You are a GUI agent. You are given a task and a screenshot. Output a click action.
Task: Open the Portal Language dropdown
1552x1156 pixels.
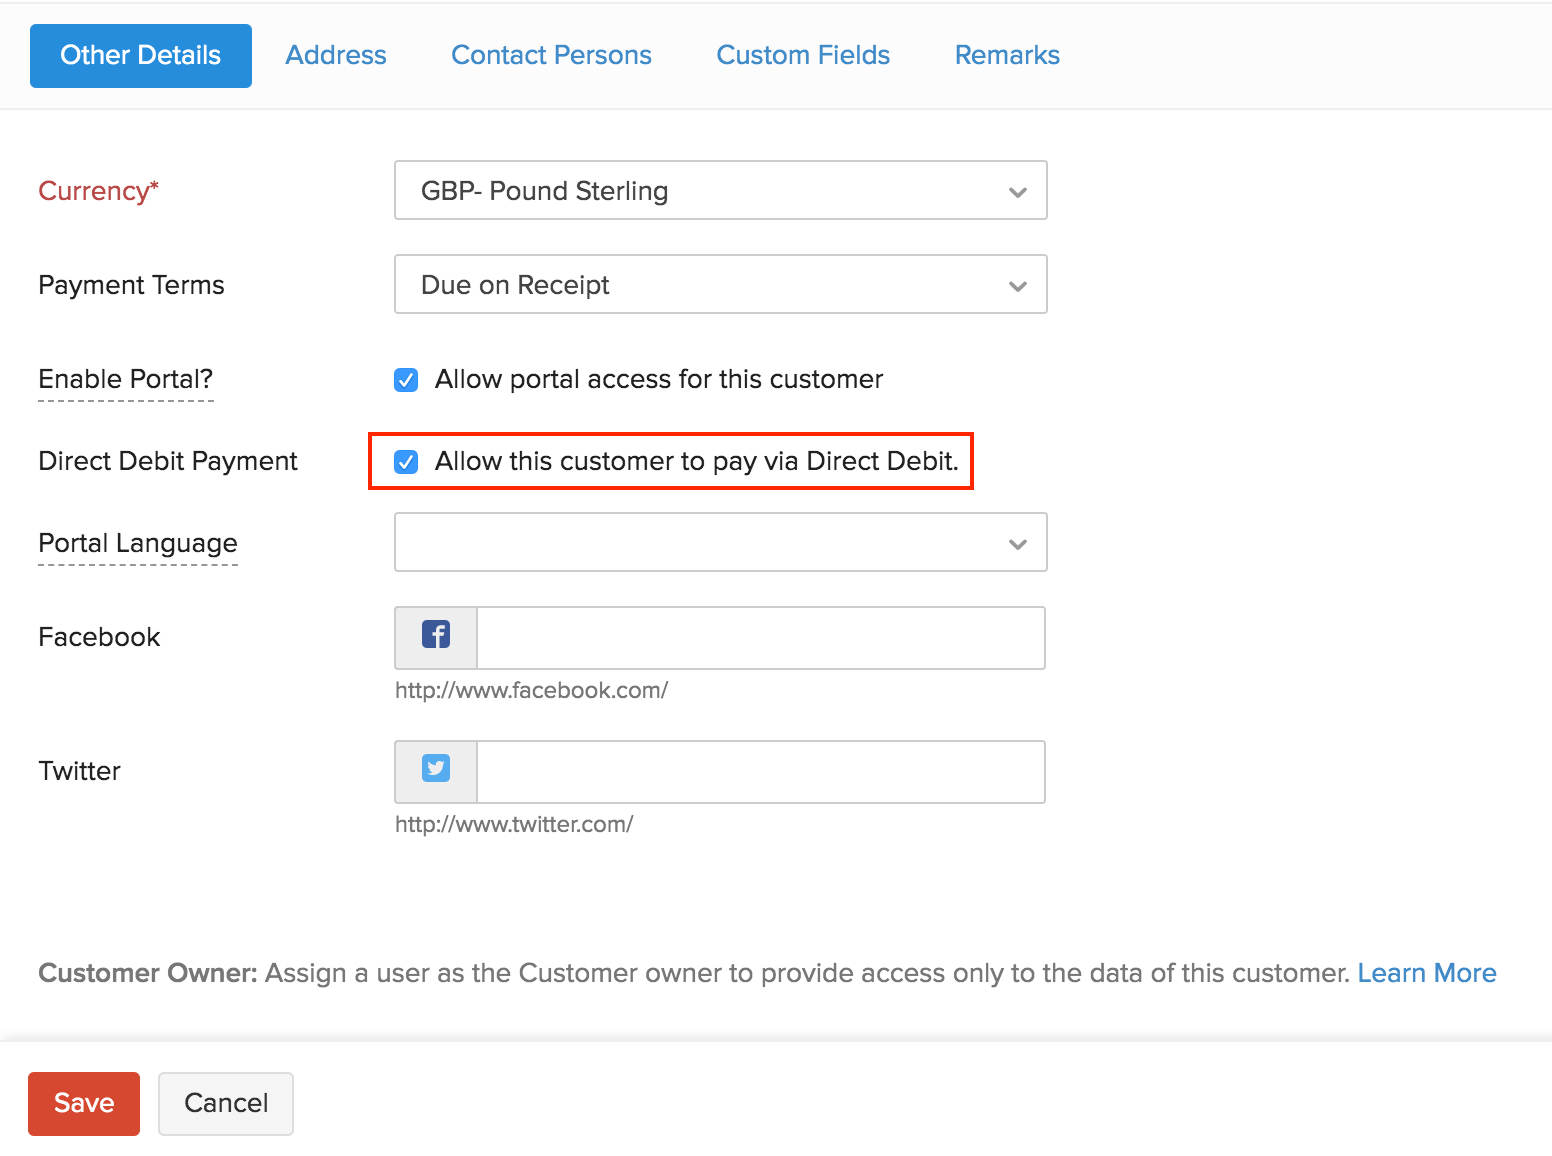[720, 542]
